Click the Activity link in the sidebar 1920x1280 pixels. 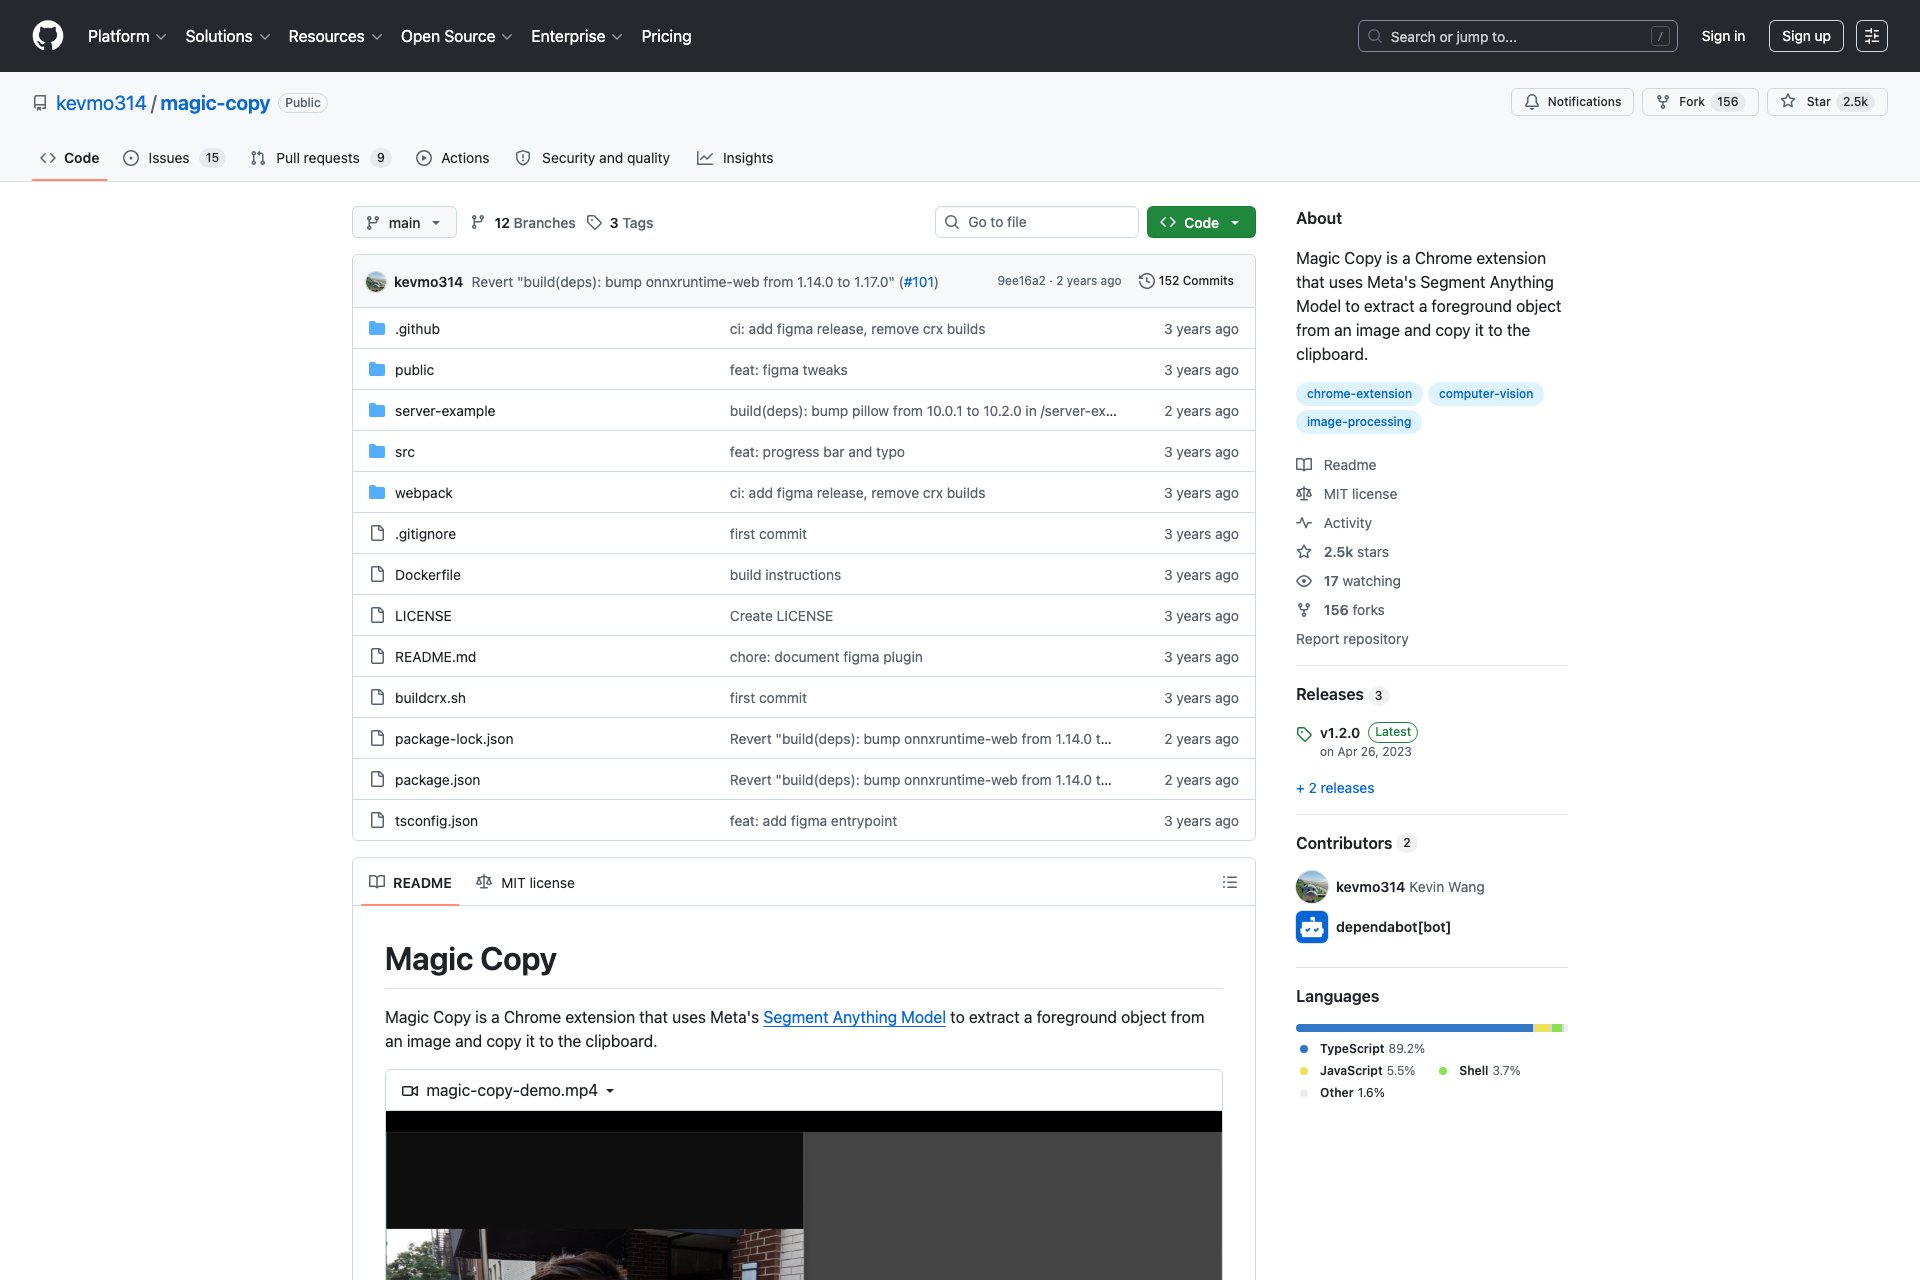pyautogui.click(x=1347, y=523)
